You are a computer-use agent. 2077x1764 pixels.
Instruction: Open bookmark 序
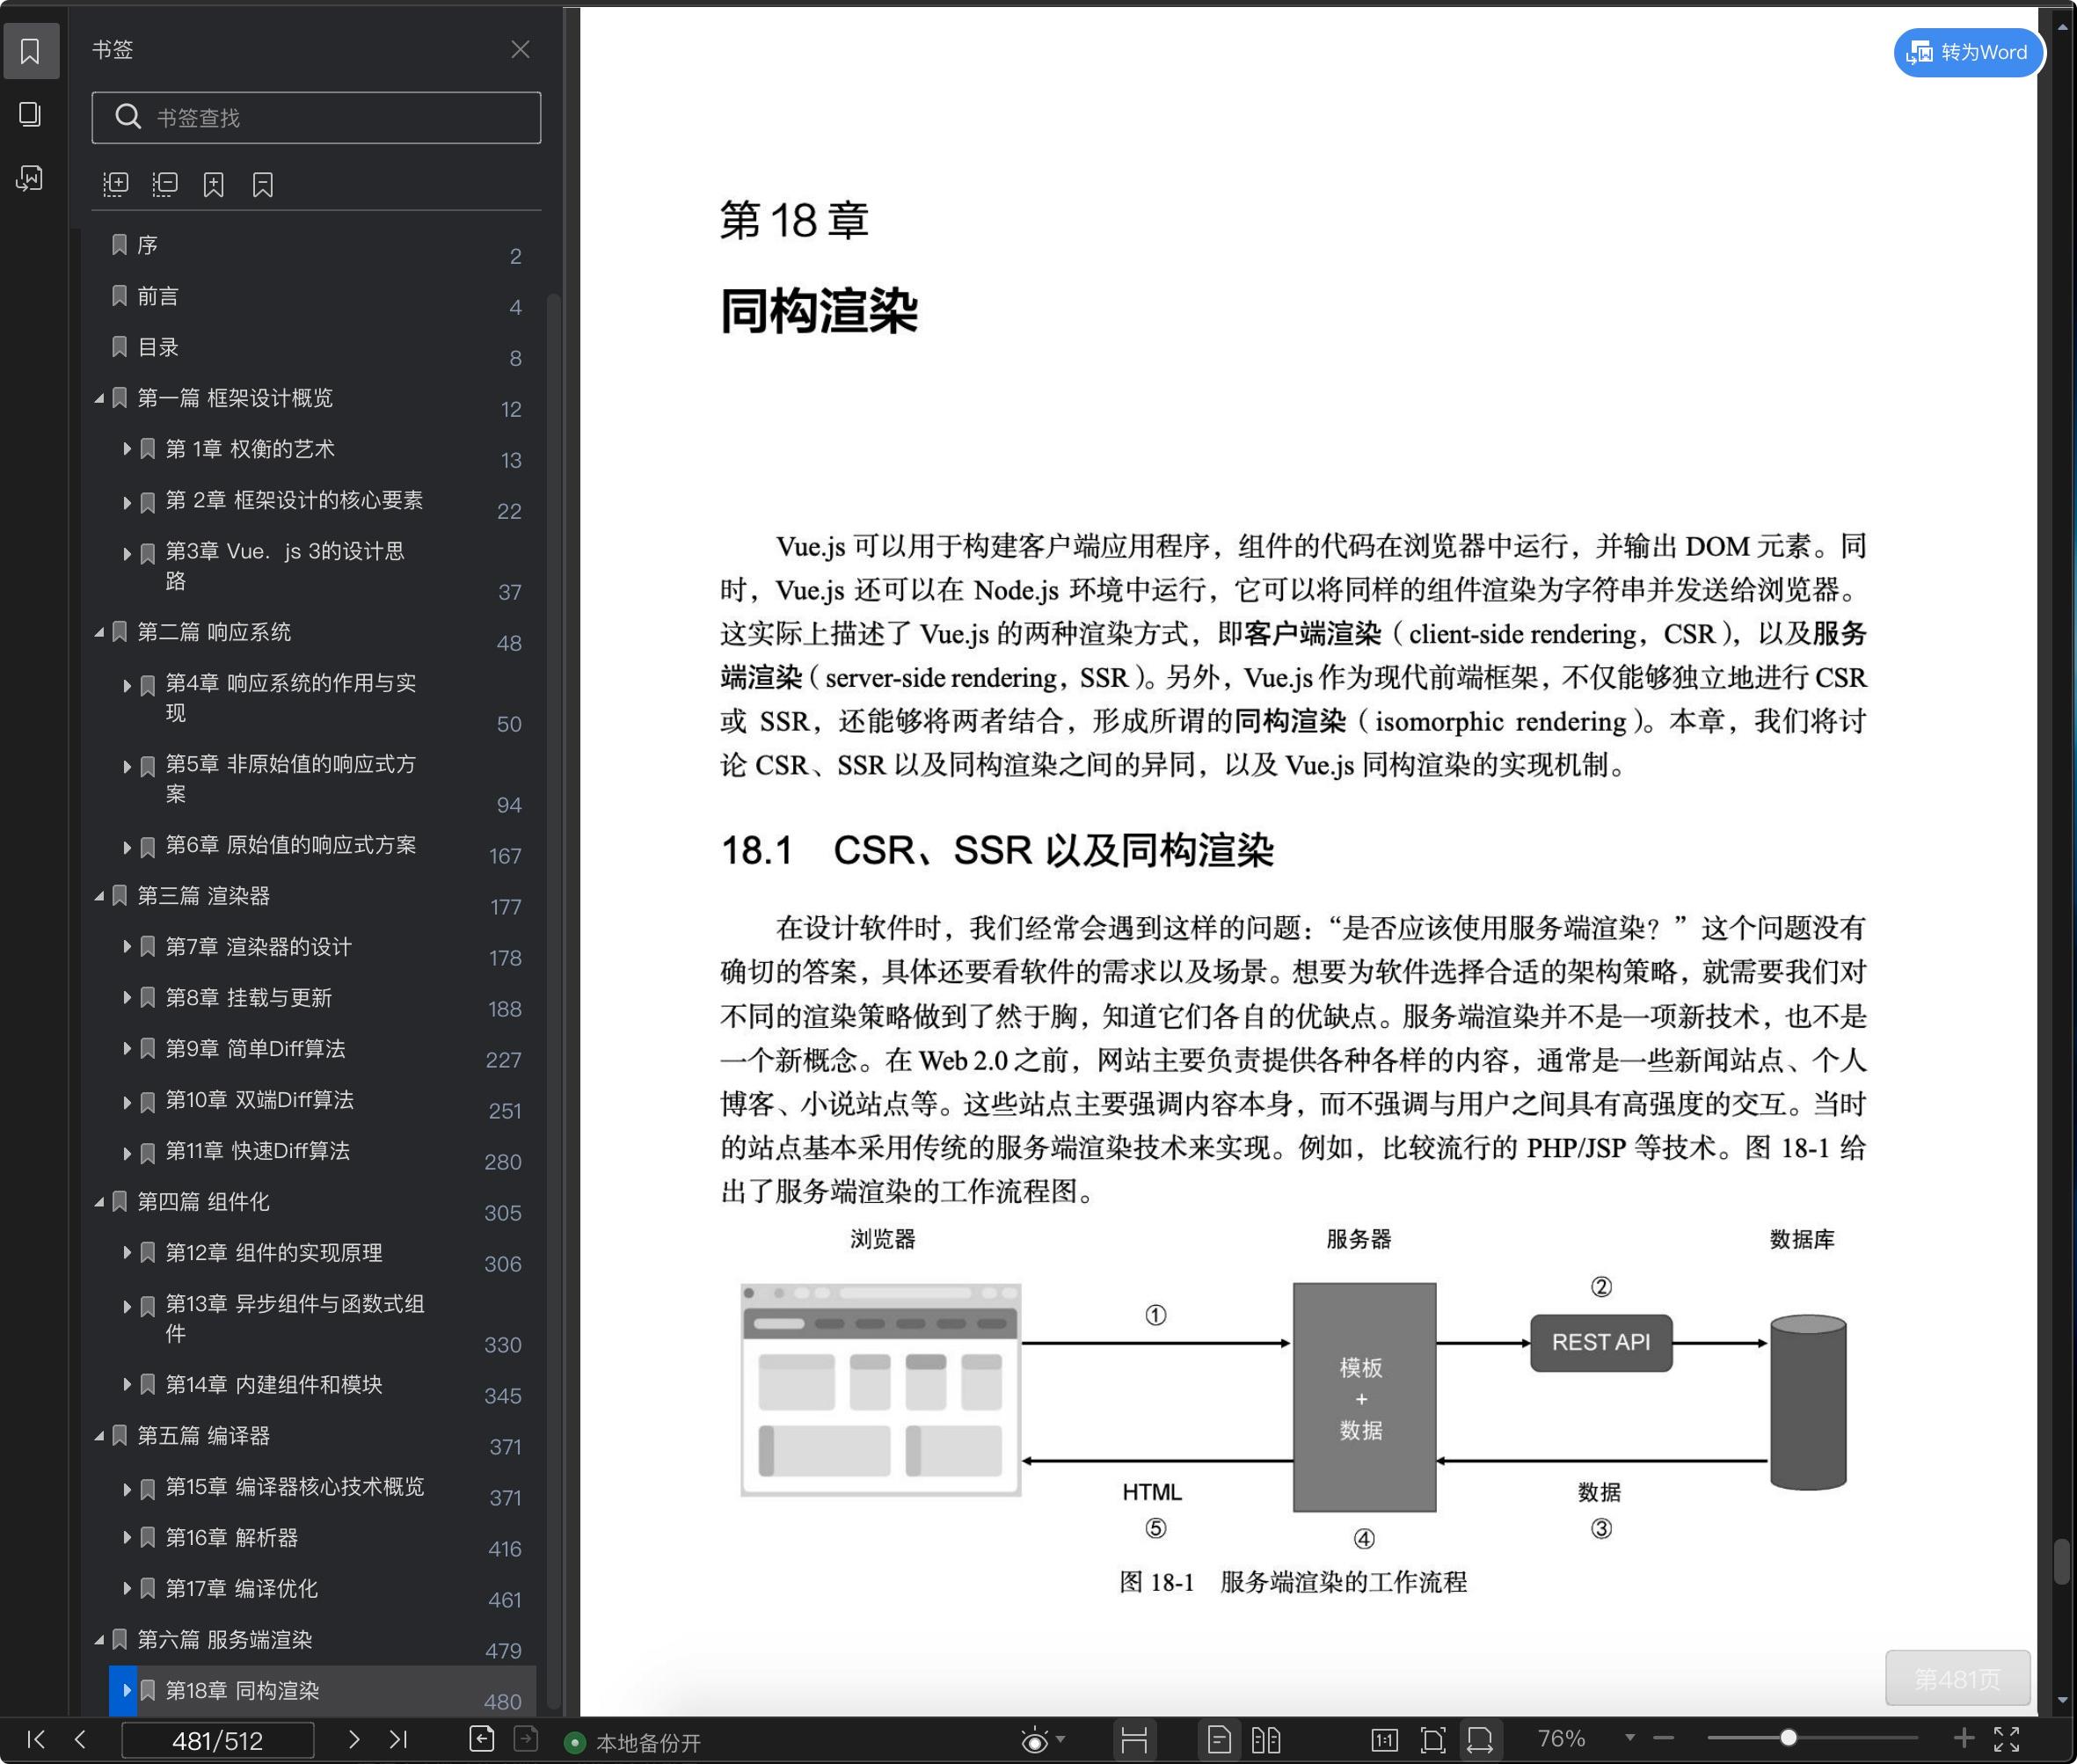(x=147, y=245)
